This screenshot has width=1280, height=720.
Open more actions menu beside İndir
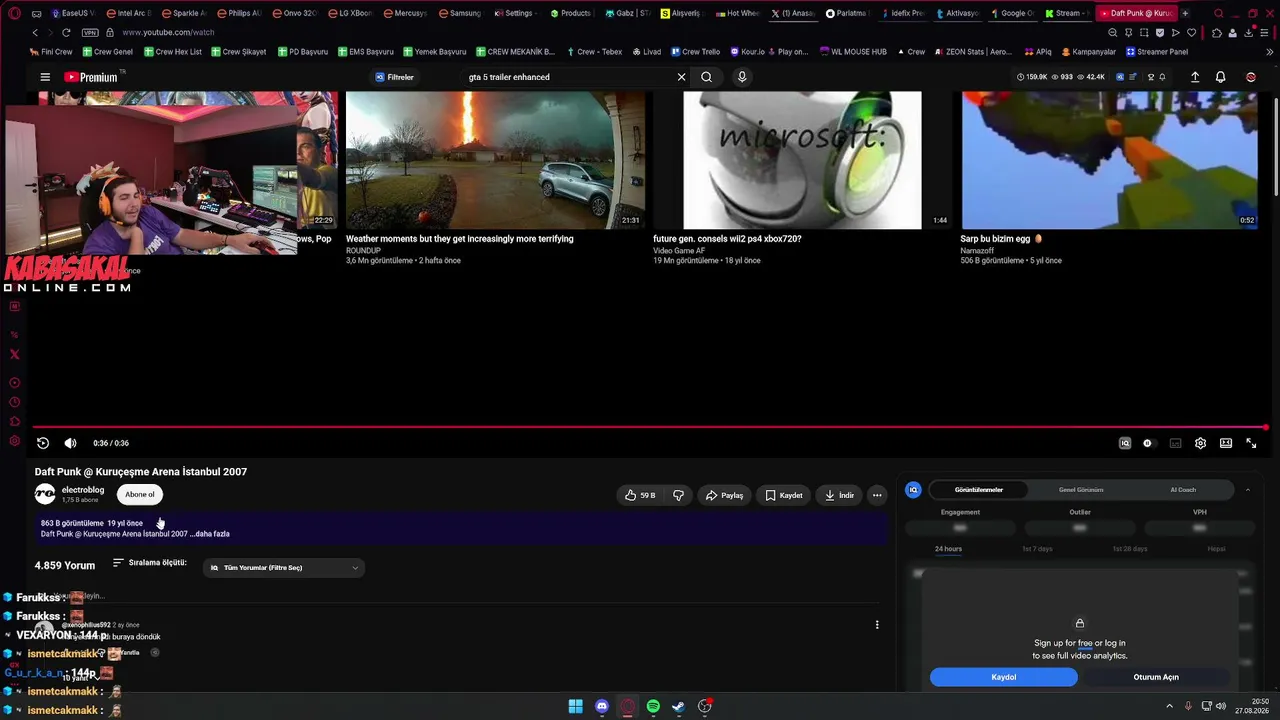877,495
